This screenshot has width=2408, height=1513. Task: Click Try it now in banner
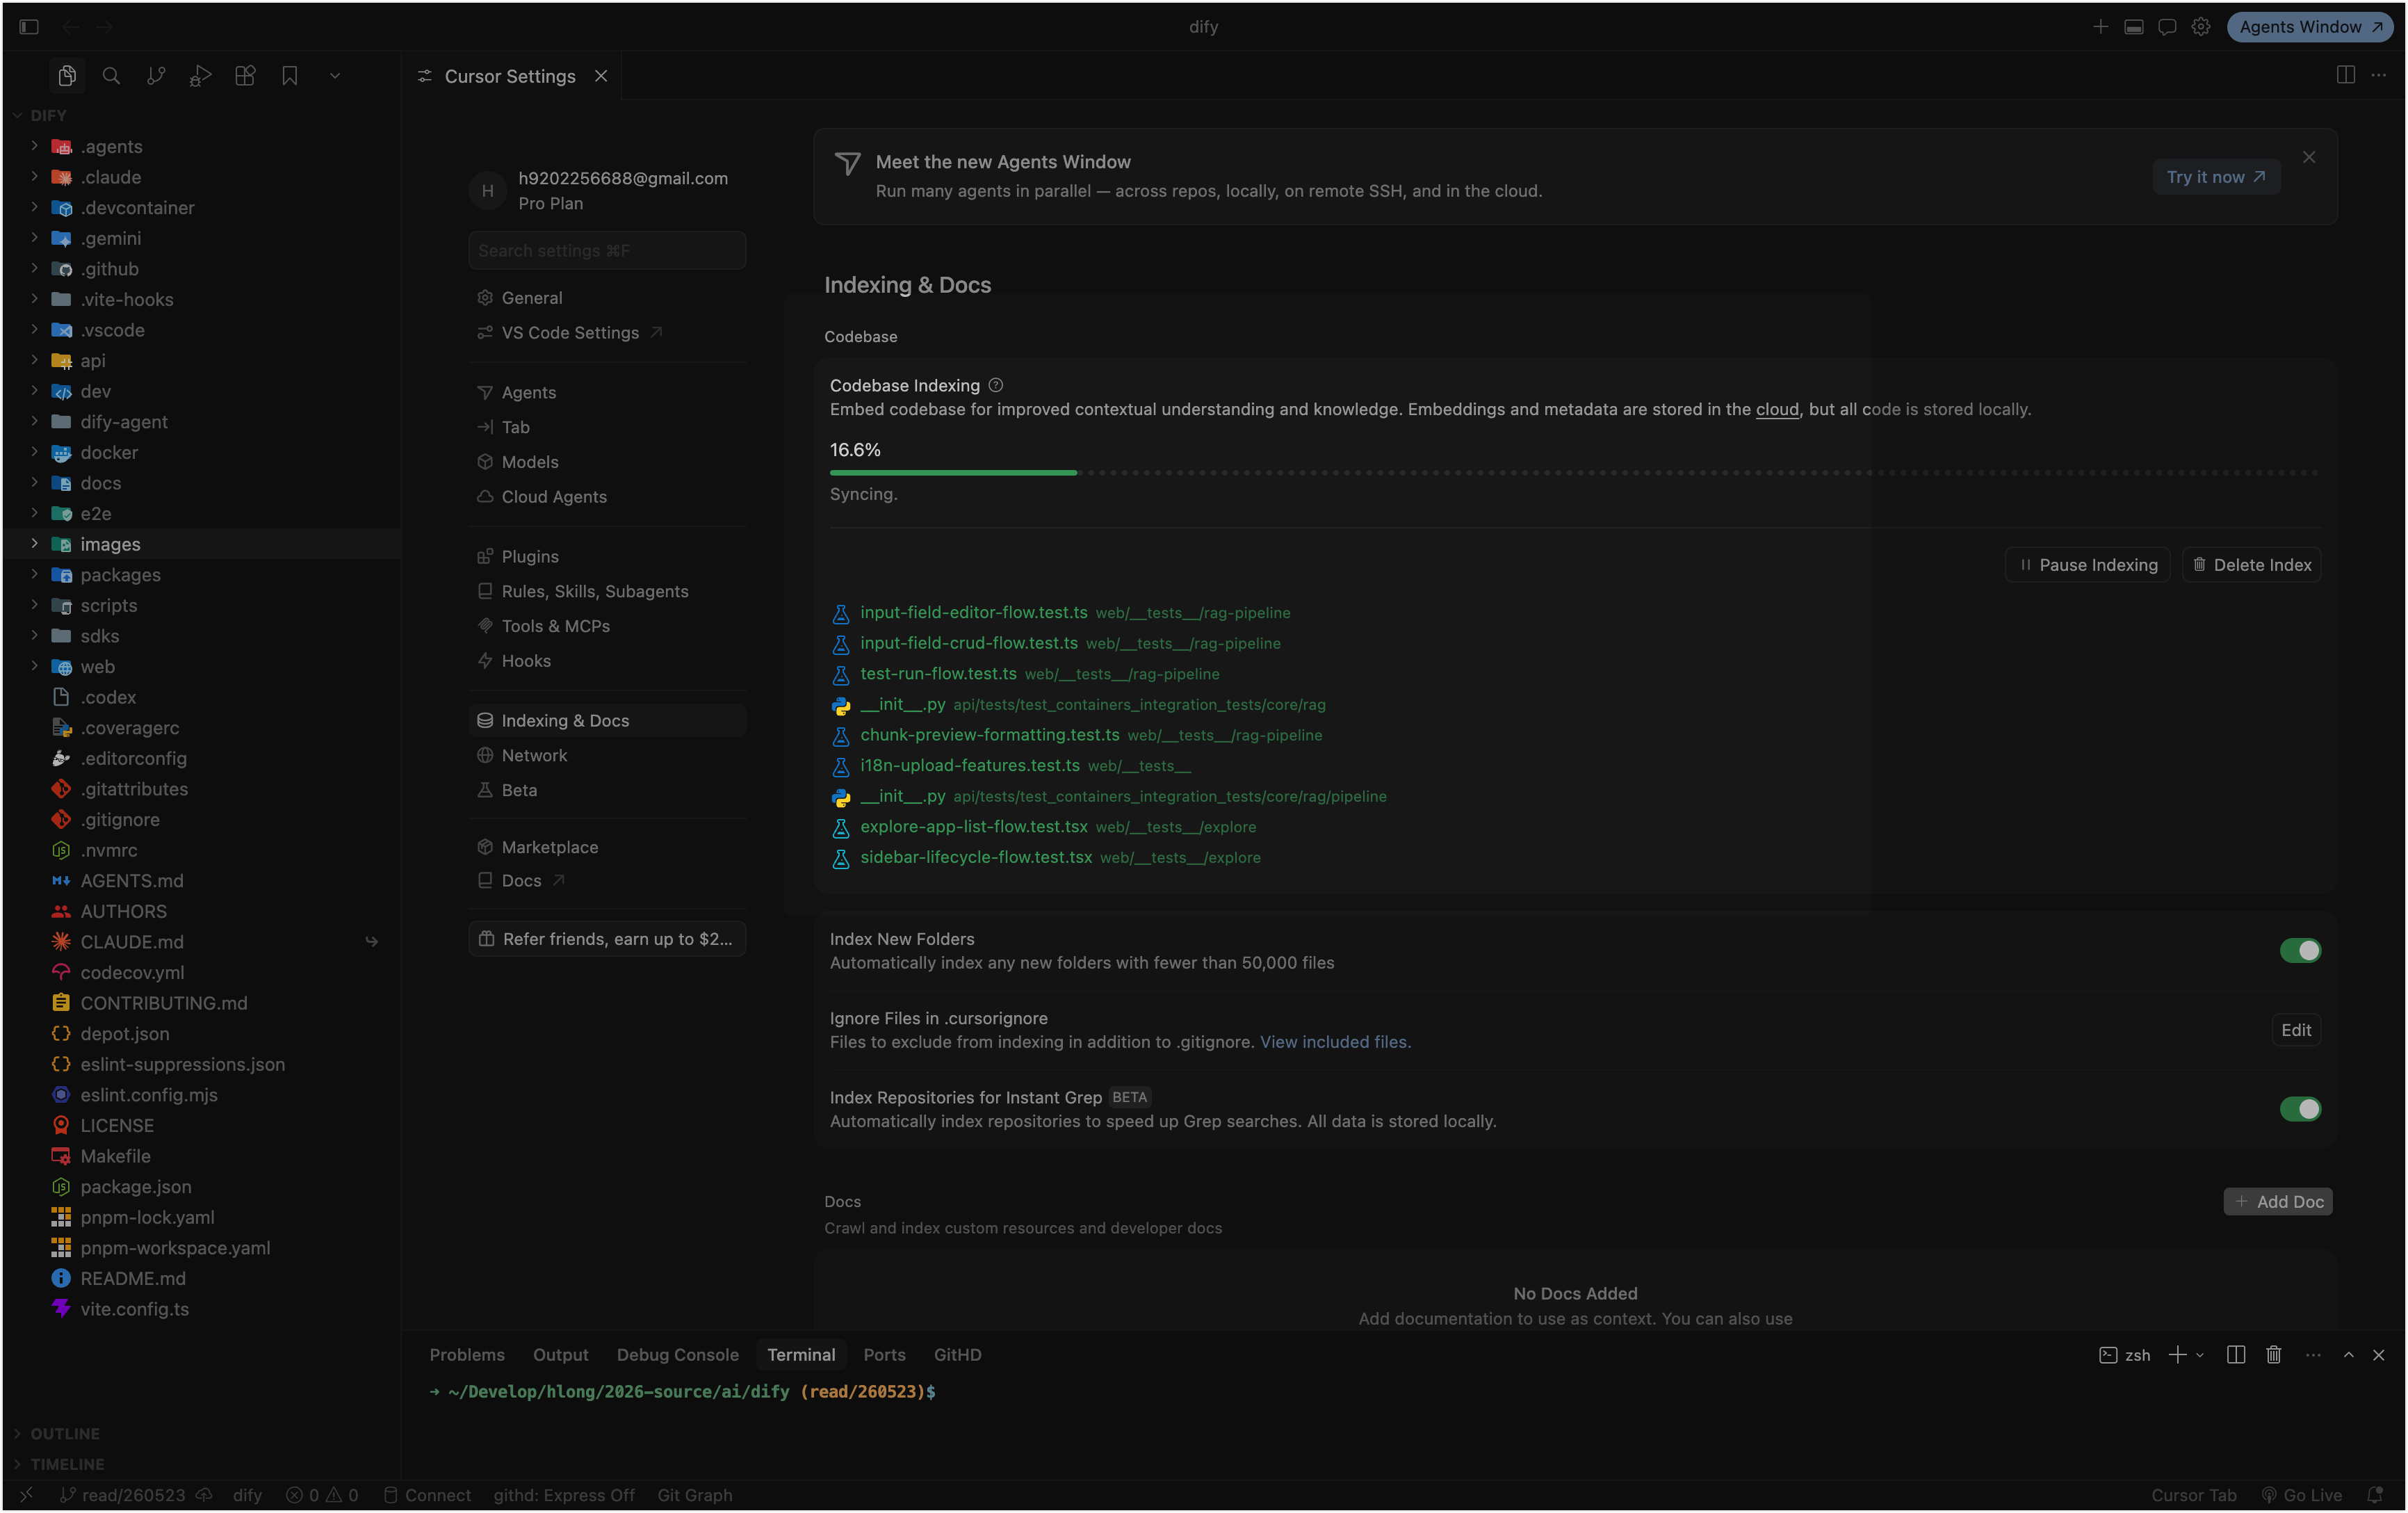2215,177
